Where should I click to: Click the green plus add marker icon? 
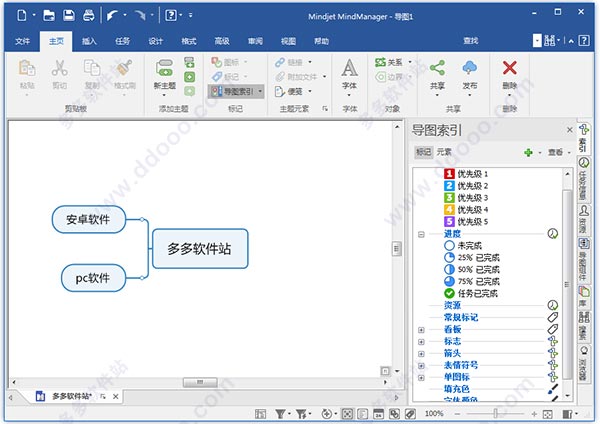pyautogui.click(x=528, y=152)
